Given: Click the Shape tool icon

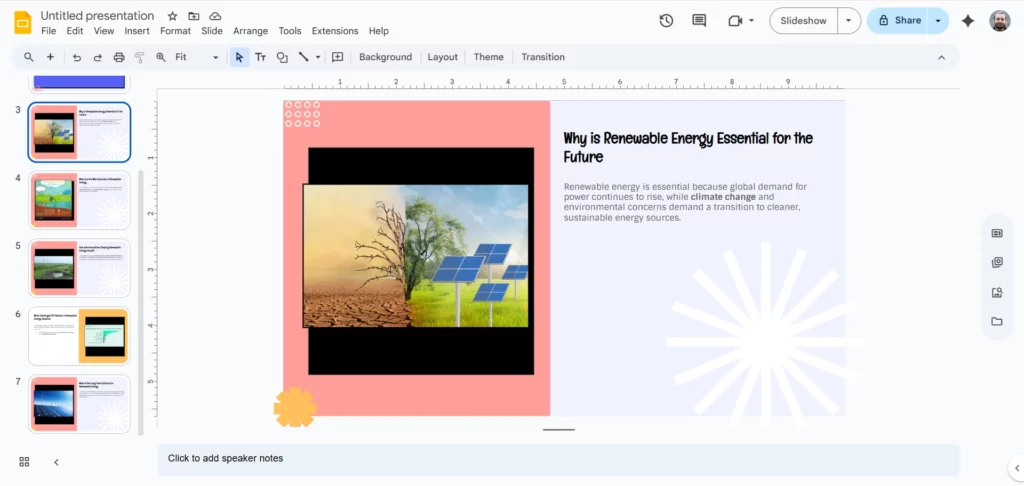Looking at the screenshot, I should [x=282, y=57].
